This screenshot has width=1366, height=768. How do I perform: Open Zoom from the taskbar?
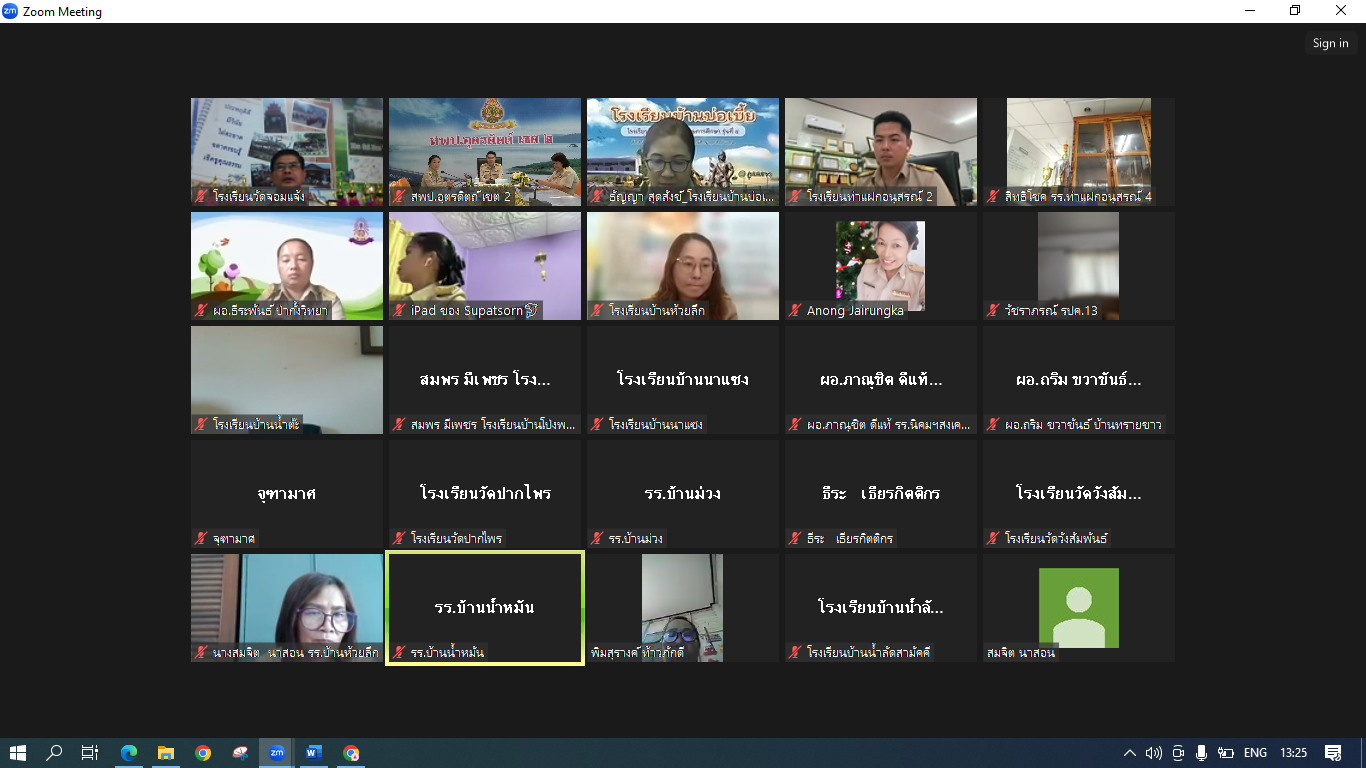[x=277, y=753]
